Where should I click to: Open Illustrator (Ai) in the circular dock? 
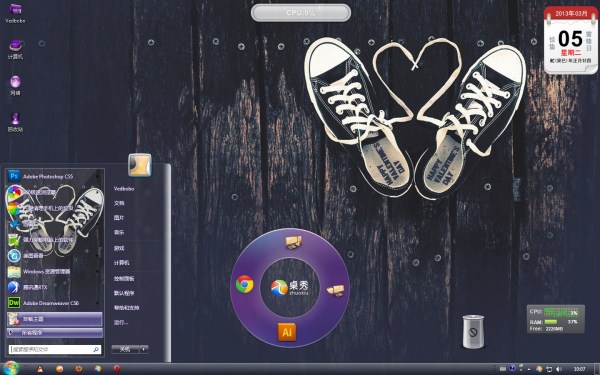click(287, 332)
